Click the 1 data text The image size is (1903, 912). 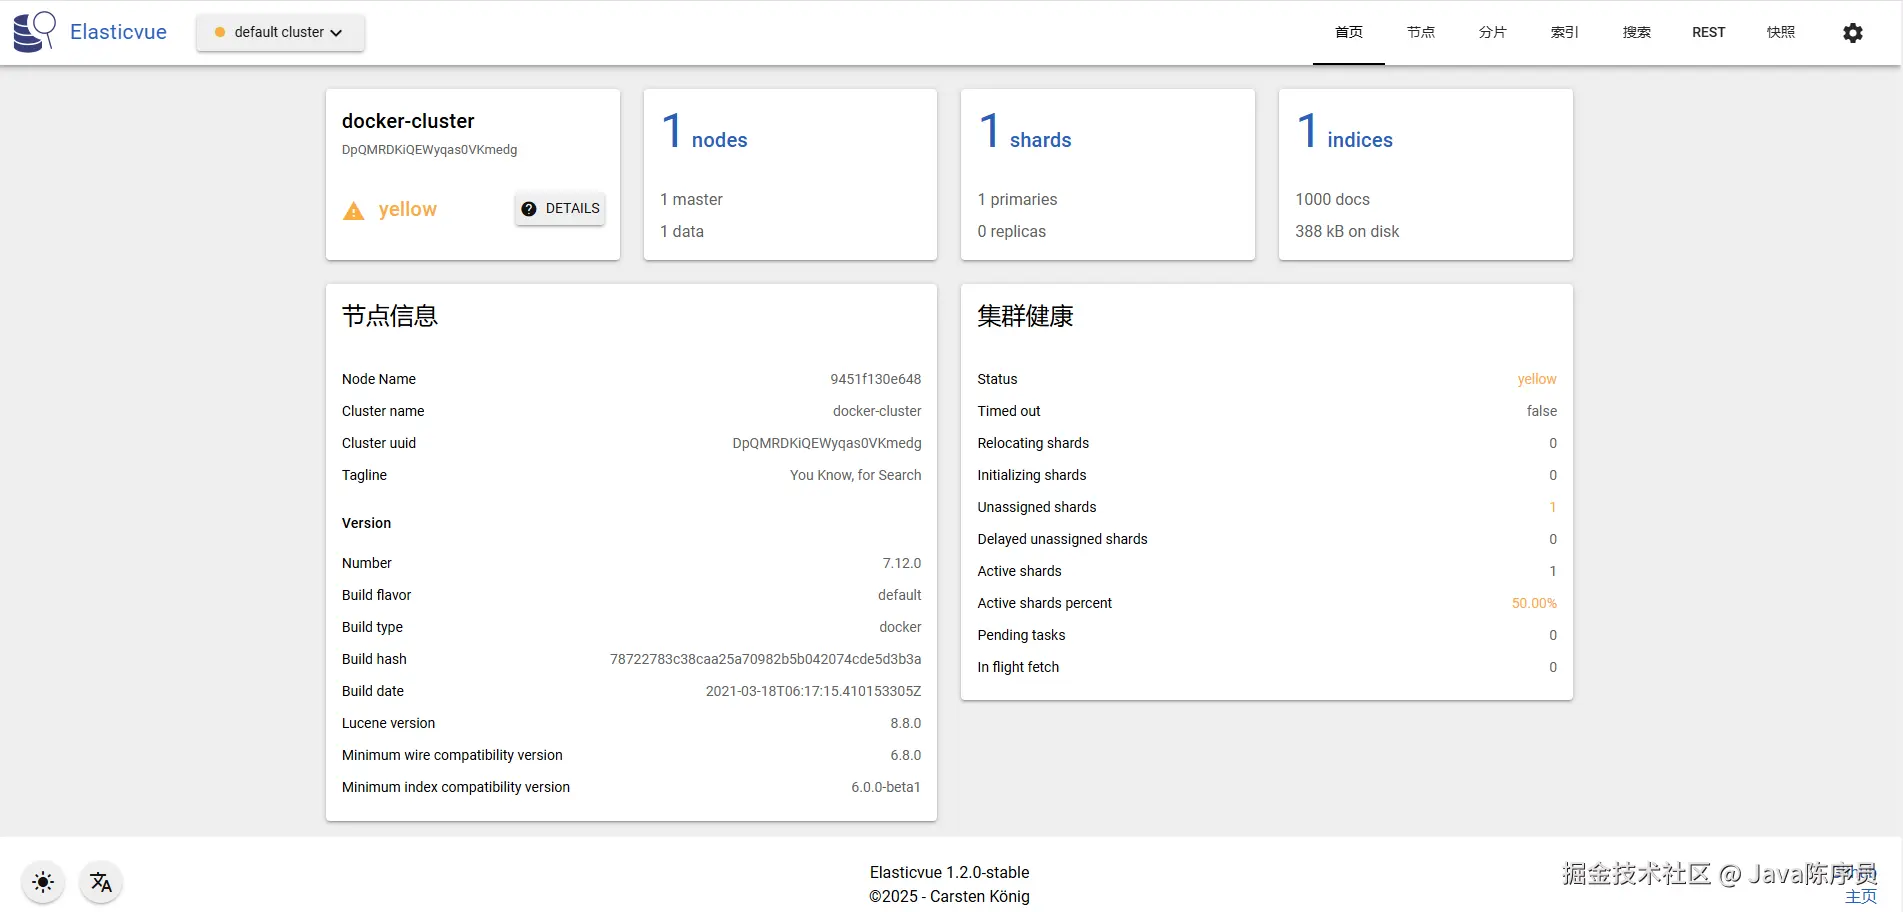coord(682,232)
